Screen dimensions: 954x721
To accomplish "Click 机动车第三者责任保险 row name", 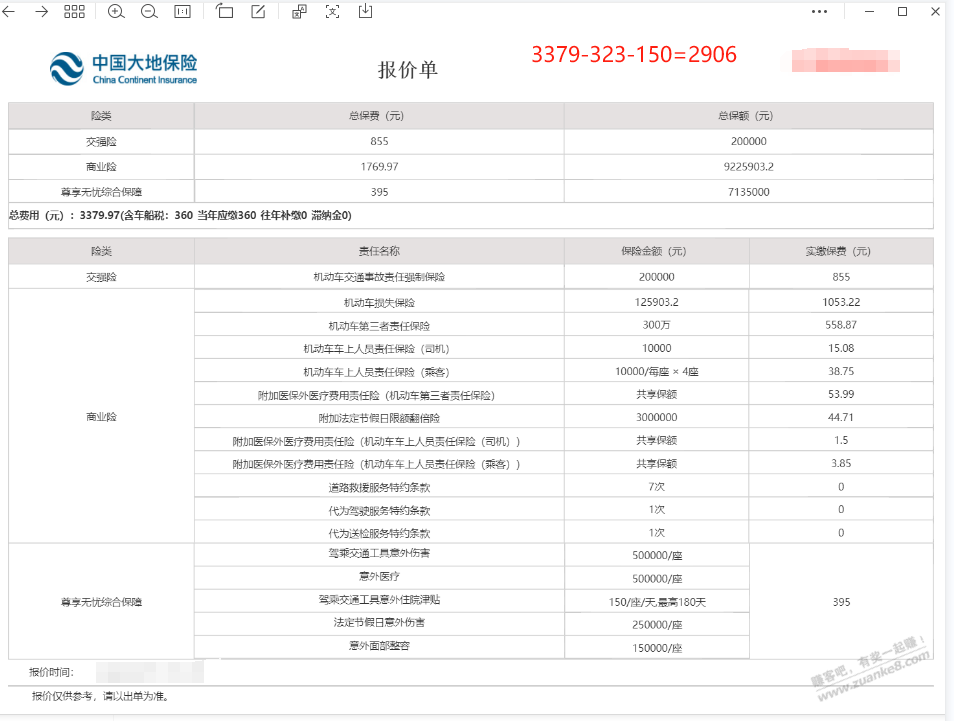I will pyautogui.click(x=379, y=326).
